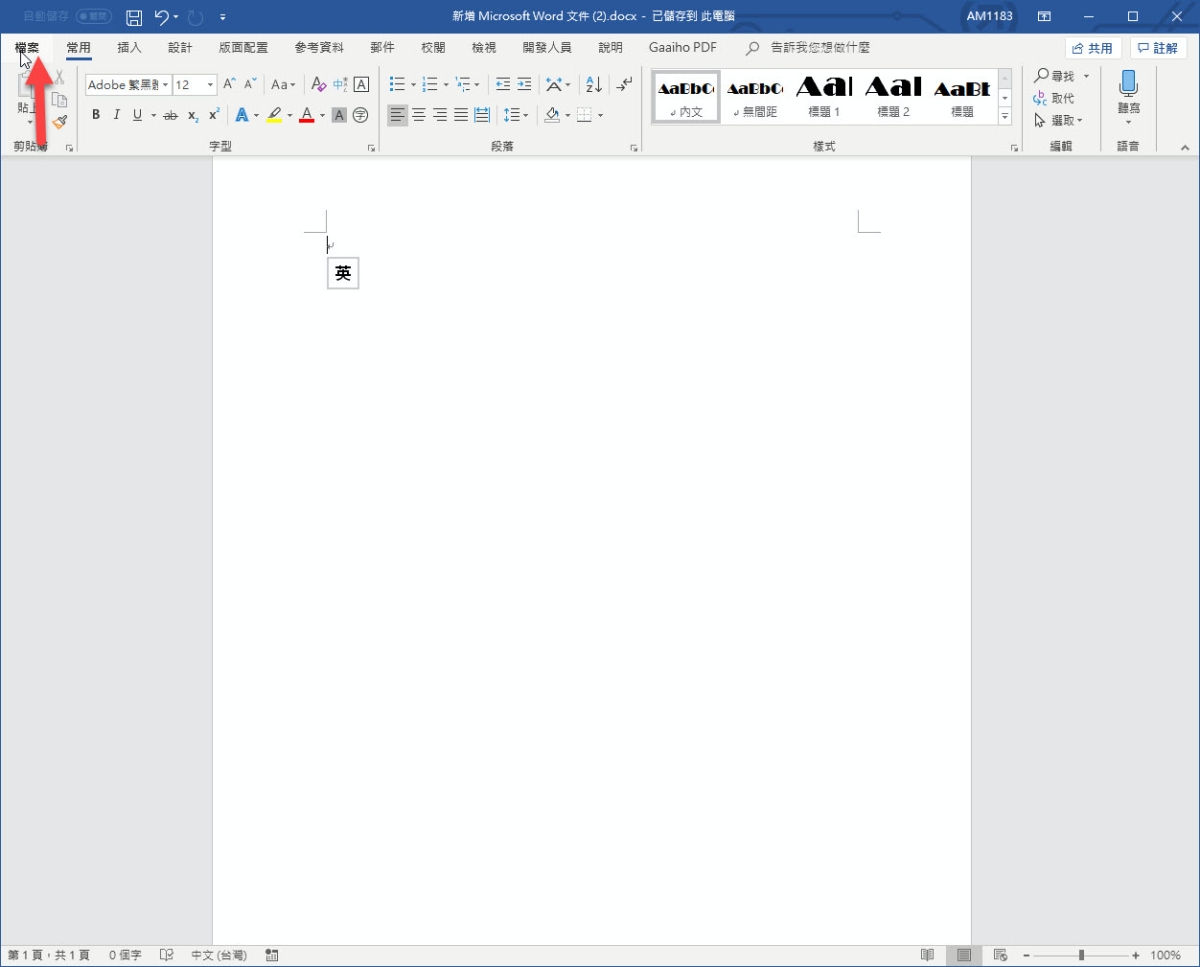Open the font group dialog launcher
The image size is (1200, 967).
(371, 148)
